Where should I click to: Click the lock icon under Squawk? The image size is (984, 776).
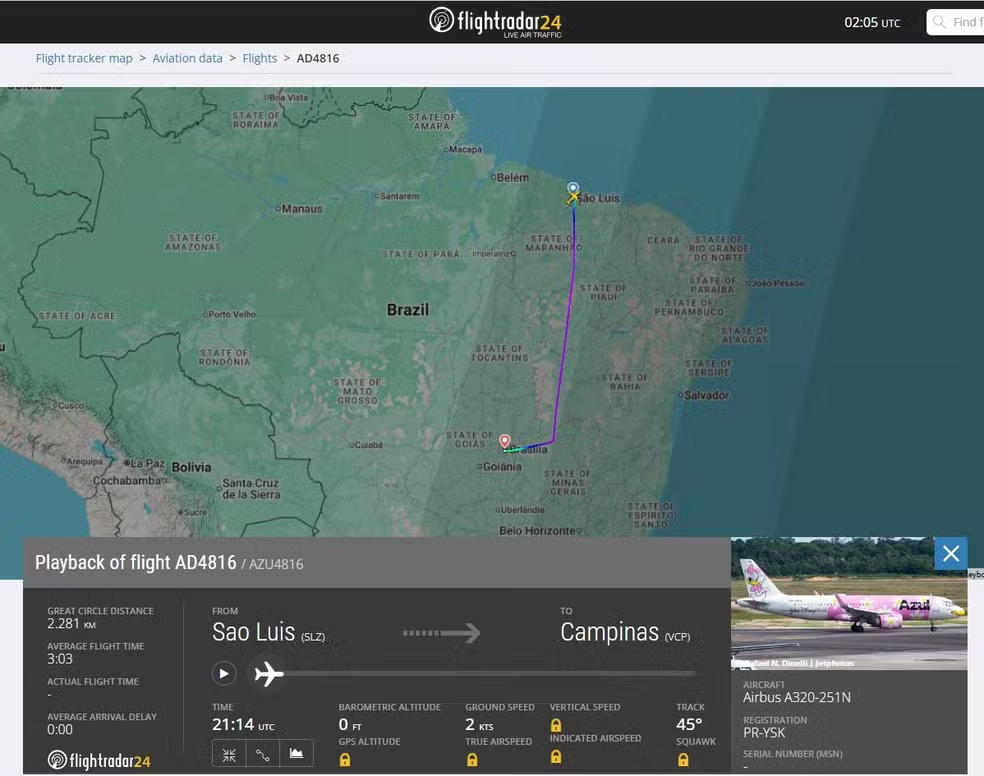683,760
